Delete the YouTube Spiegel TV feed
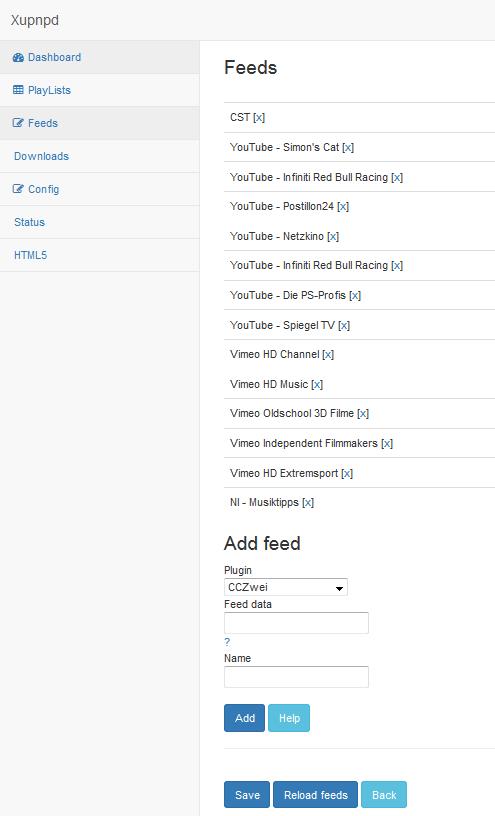The width and height of the screenshot is (495, 816). click(x=344, y=325)
